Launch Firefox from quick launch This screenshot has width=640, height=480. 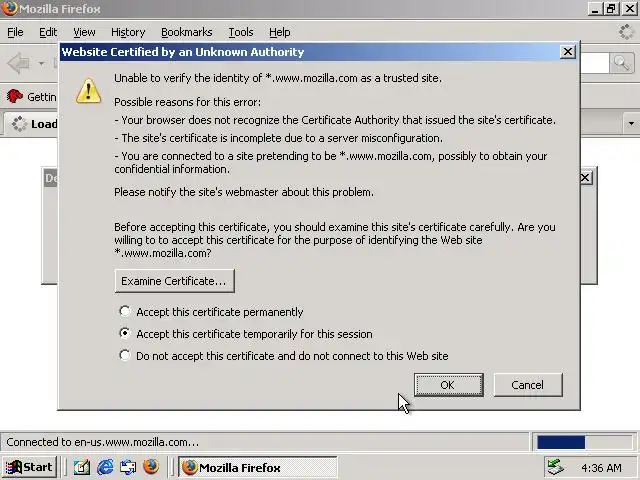151,466
